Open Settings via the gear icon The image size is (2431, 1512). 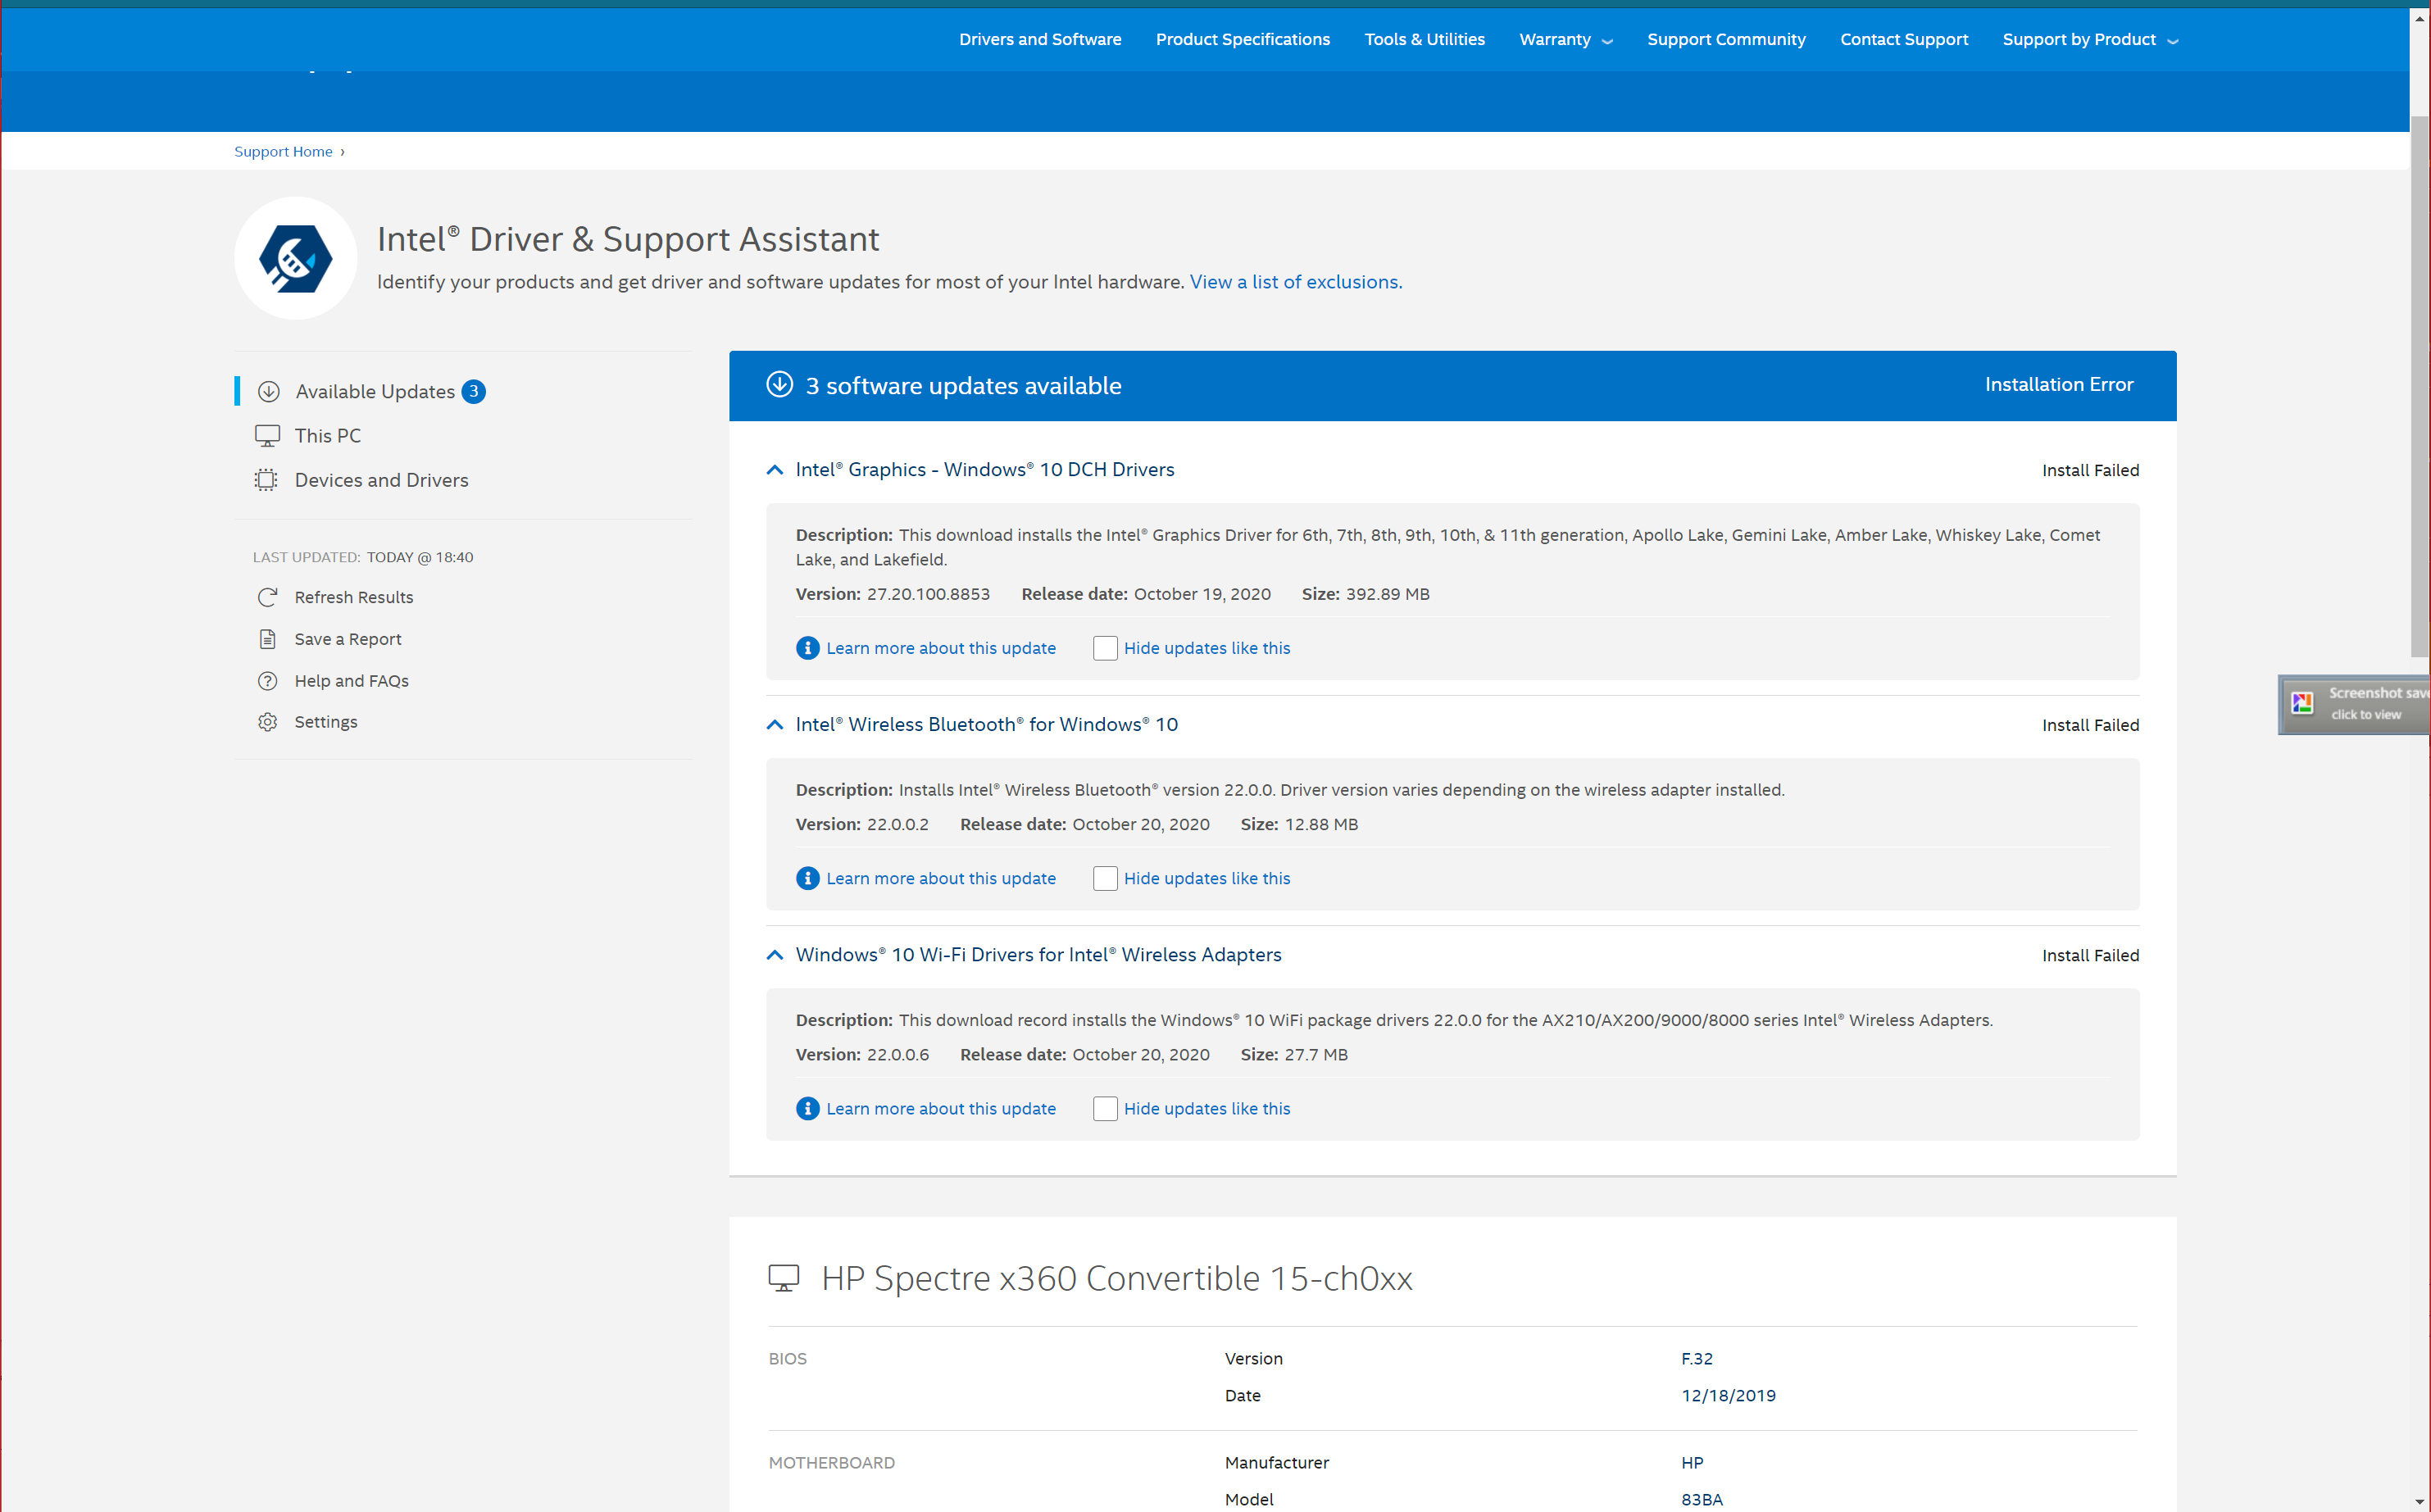[267, 722]
